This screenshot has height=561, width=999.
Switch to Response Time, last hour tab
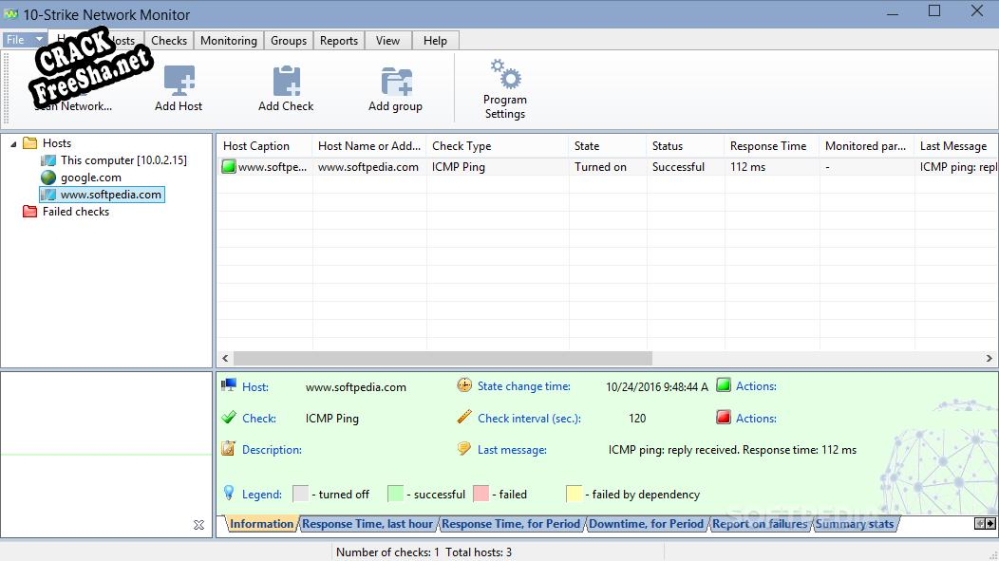[x=367, y=524]
